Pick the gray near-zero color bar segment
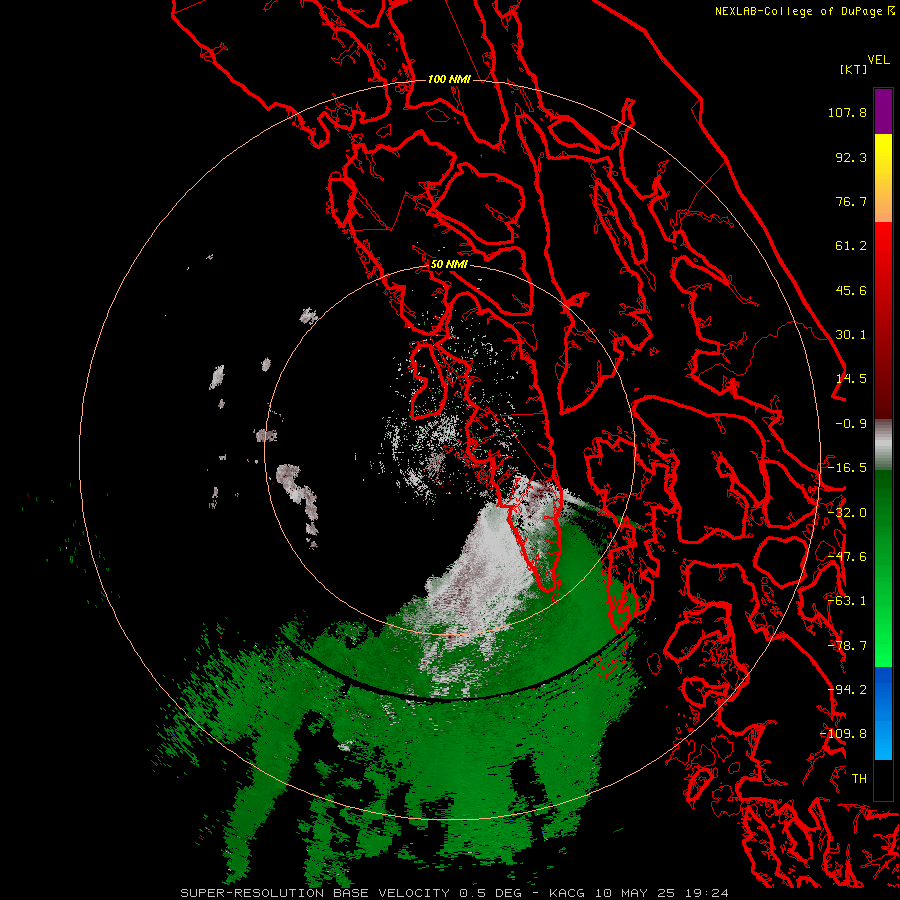 pos(883,445)
